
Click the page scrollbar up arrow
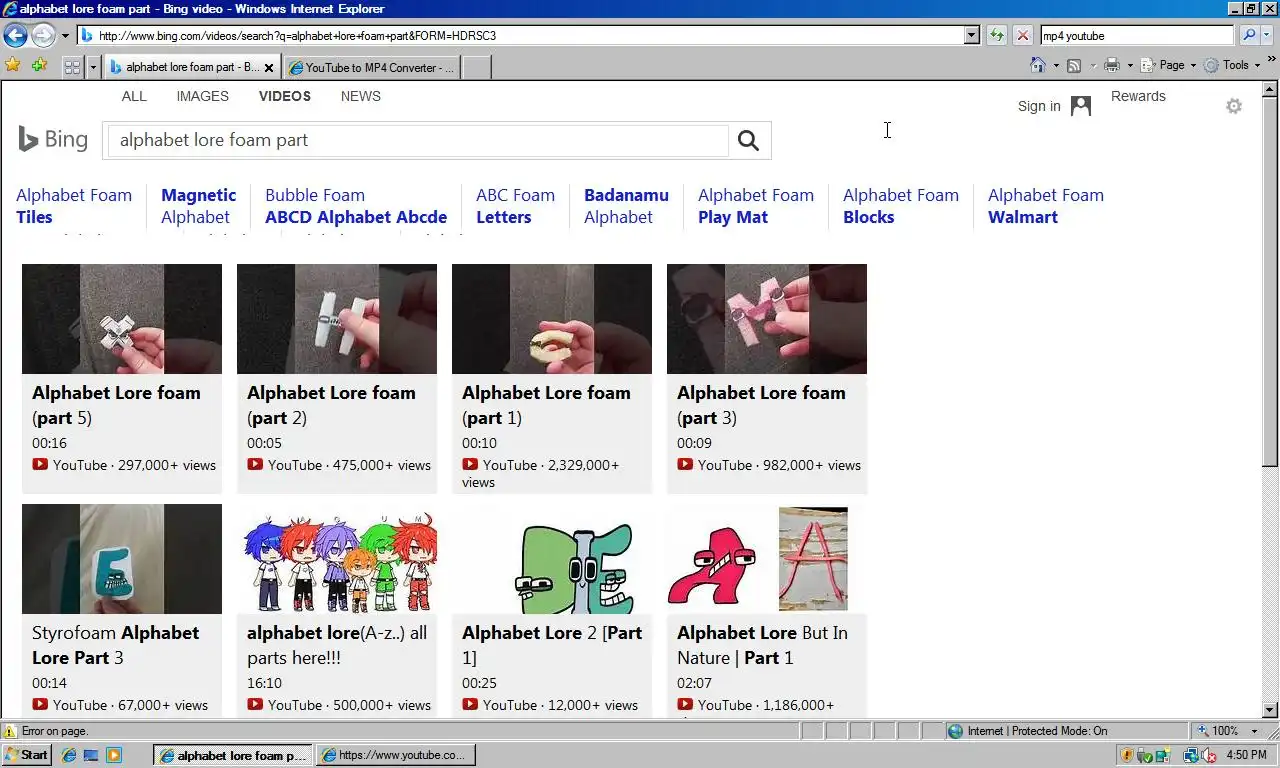point(1270,89)
